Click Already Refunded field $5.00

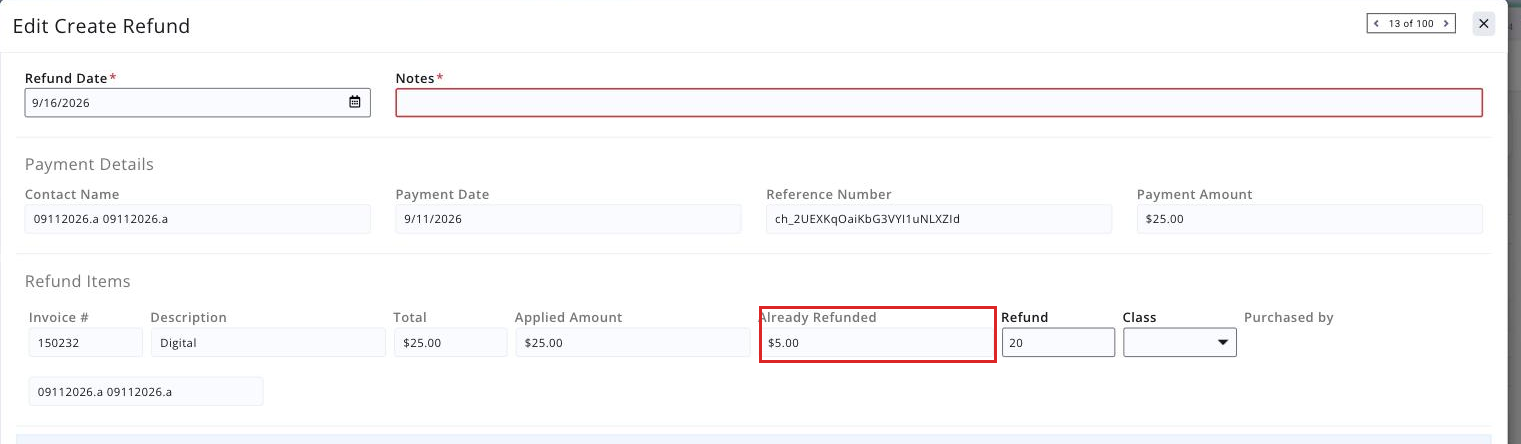click(x=876, y=342)
